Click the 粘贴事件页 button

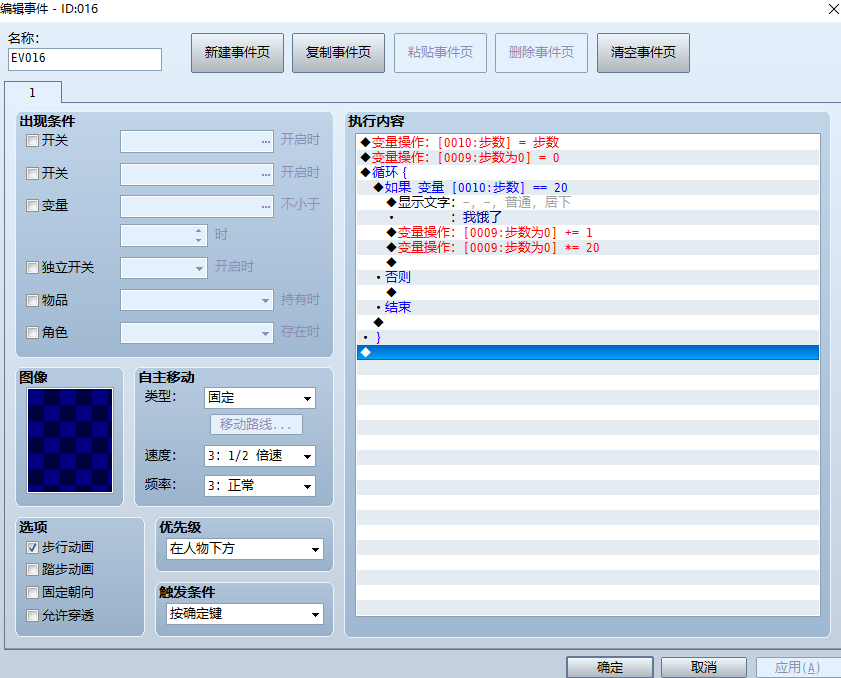[x=440, y=53]
